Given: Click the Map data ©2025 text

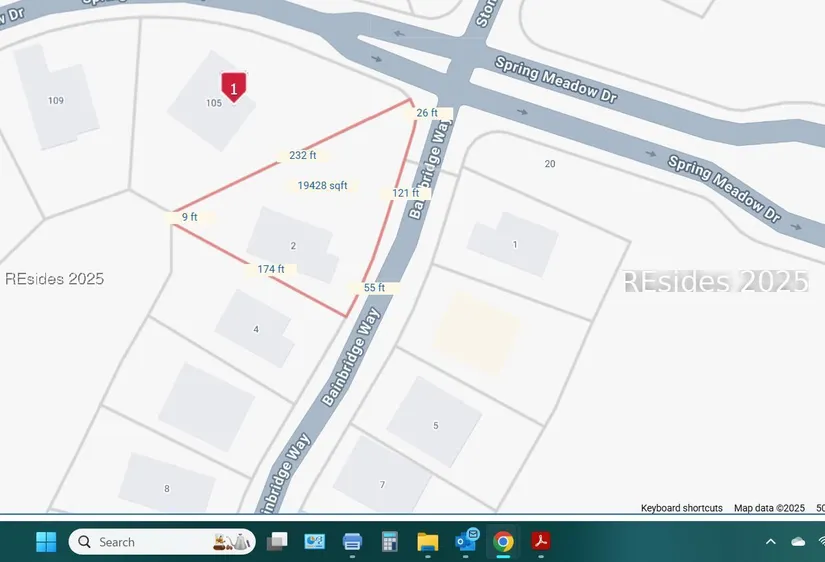Looking at the screenshot, I should [x=769, y=508].
